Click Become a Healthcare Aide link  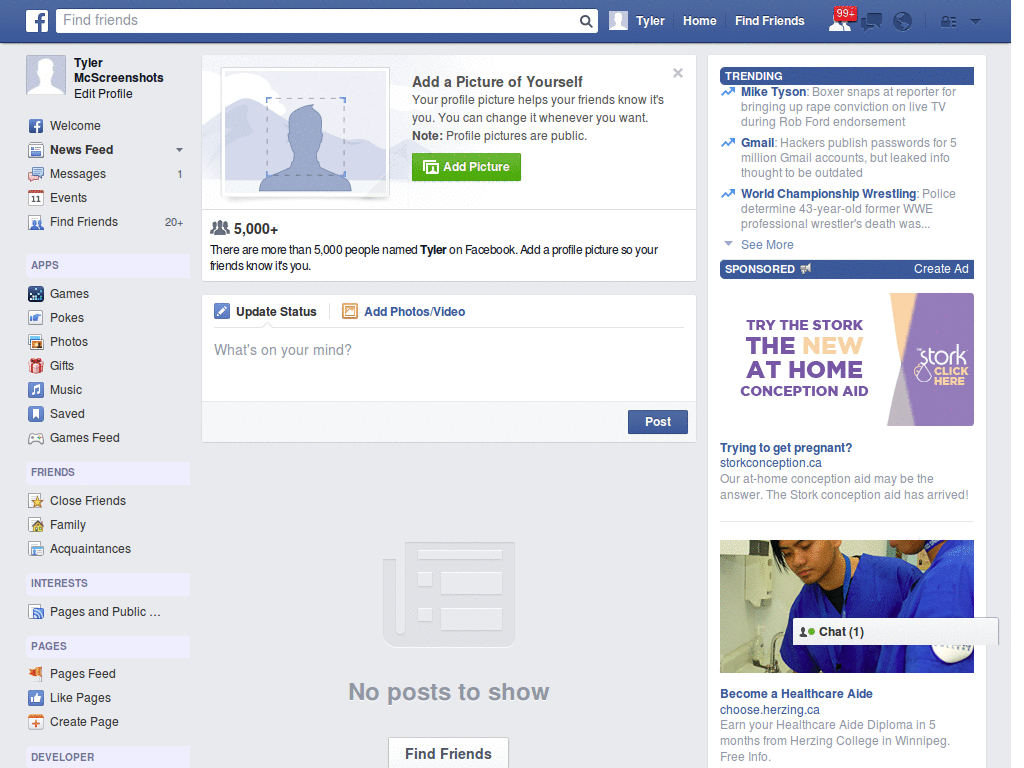pos(796,694)
